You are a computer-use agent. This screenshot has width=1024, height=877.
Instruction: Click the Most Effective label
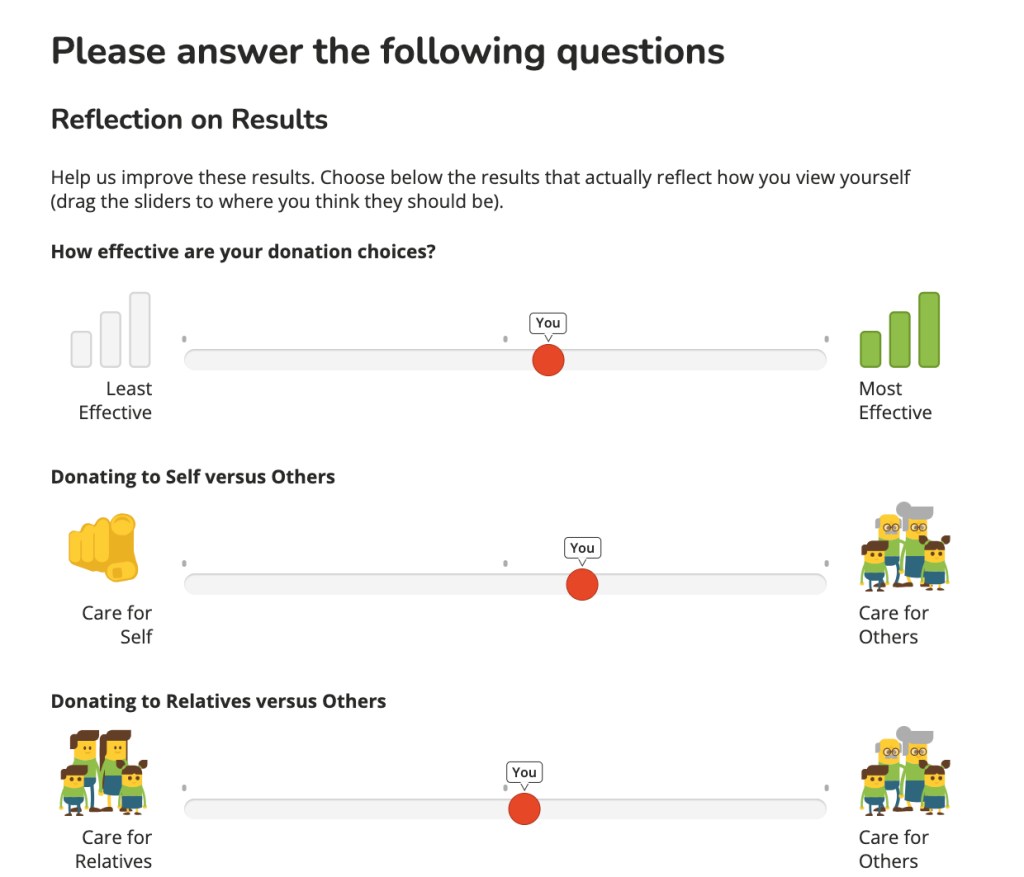[895, 401]
